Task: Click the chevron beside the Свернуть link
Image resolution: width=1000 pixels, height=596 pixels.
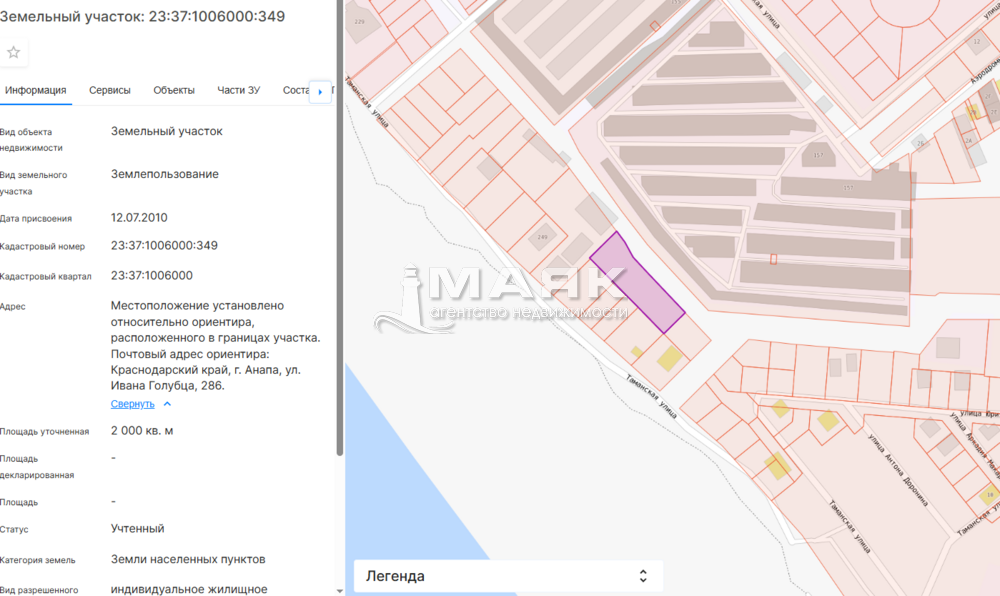Action: [x=167, y=404]
